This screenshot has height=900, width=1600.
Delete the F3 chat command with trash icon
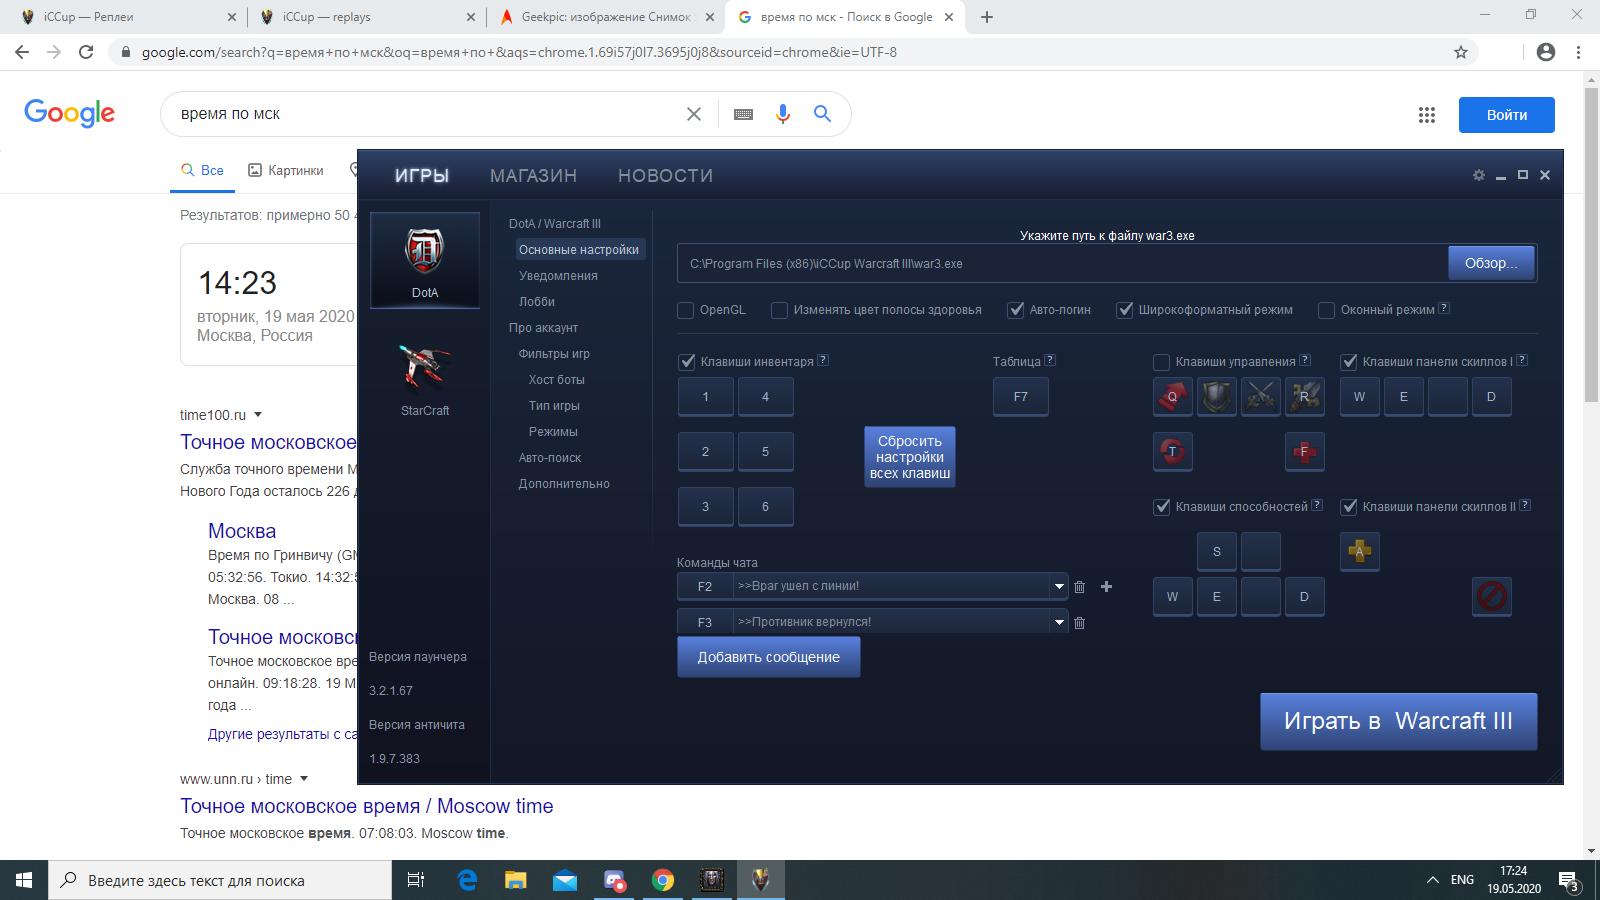(1079, 623)
